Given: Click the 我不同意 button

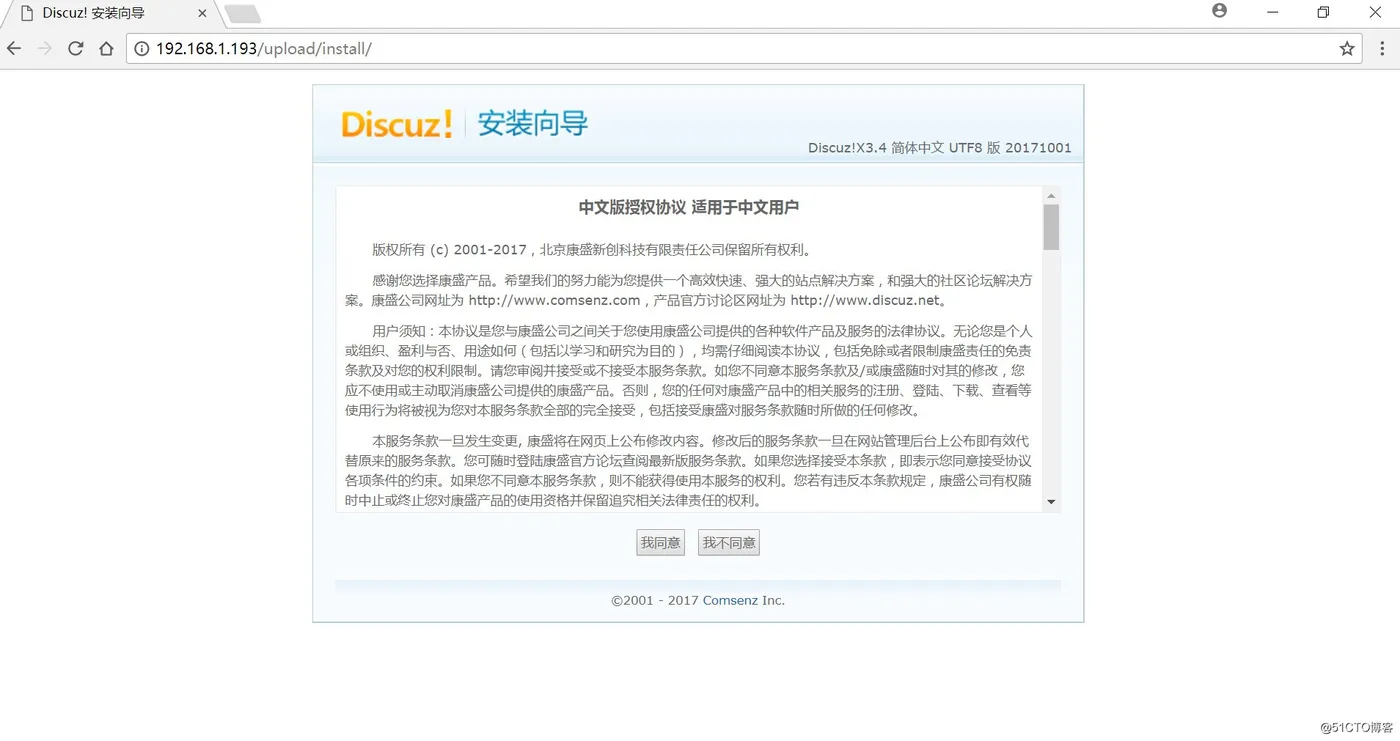Looking at the screenshot, I should (x=729, y=543).
